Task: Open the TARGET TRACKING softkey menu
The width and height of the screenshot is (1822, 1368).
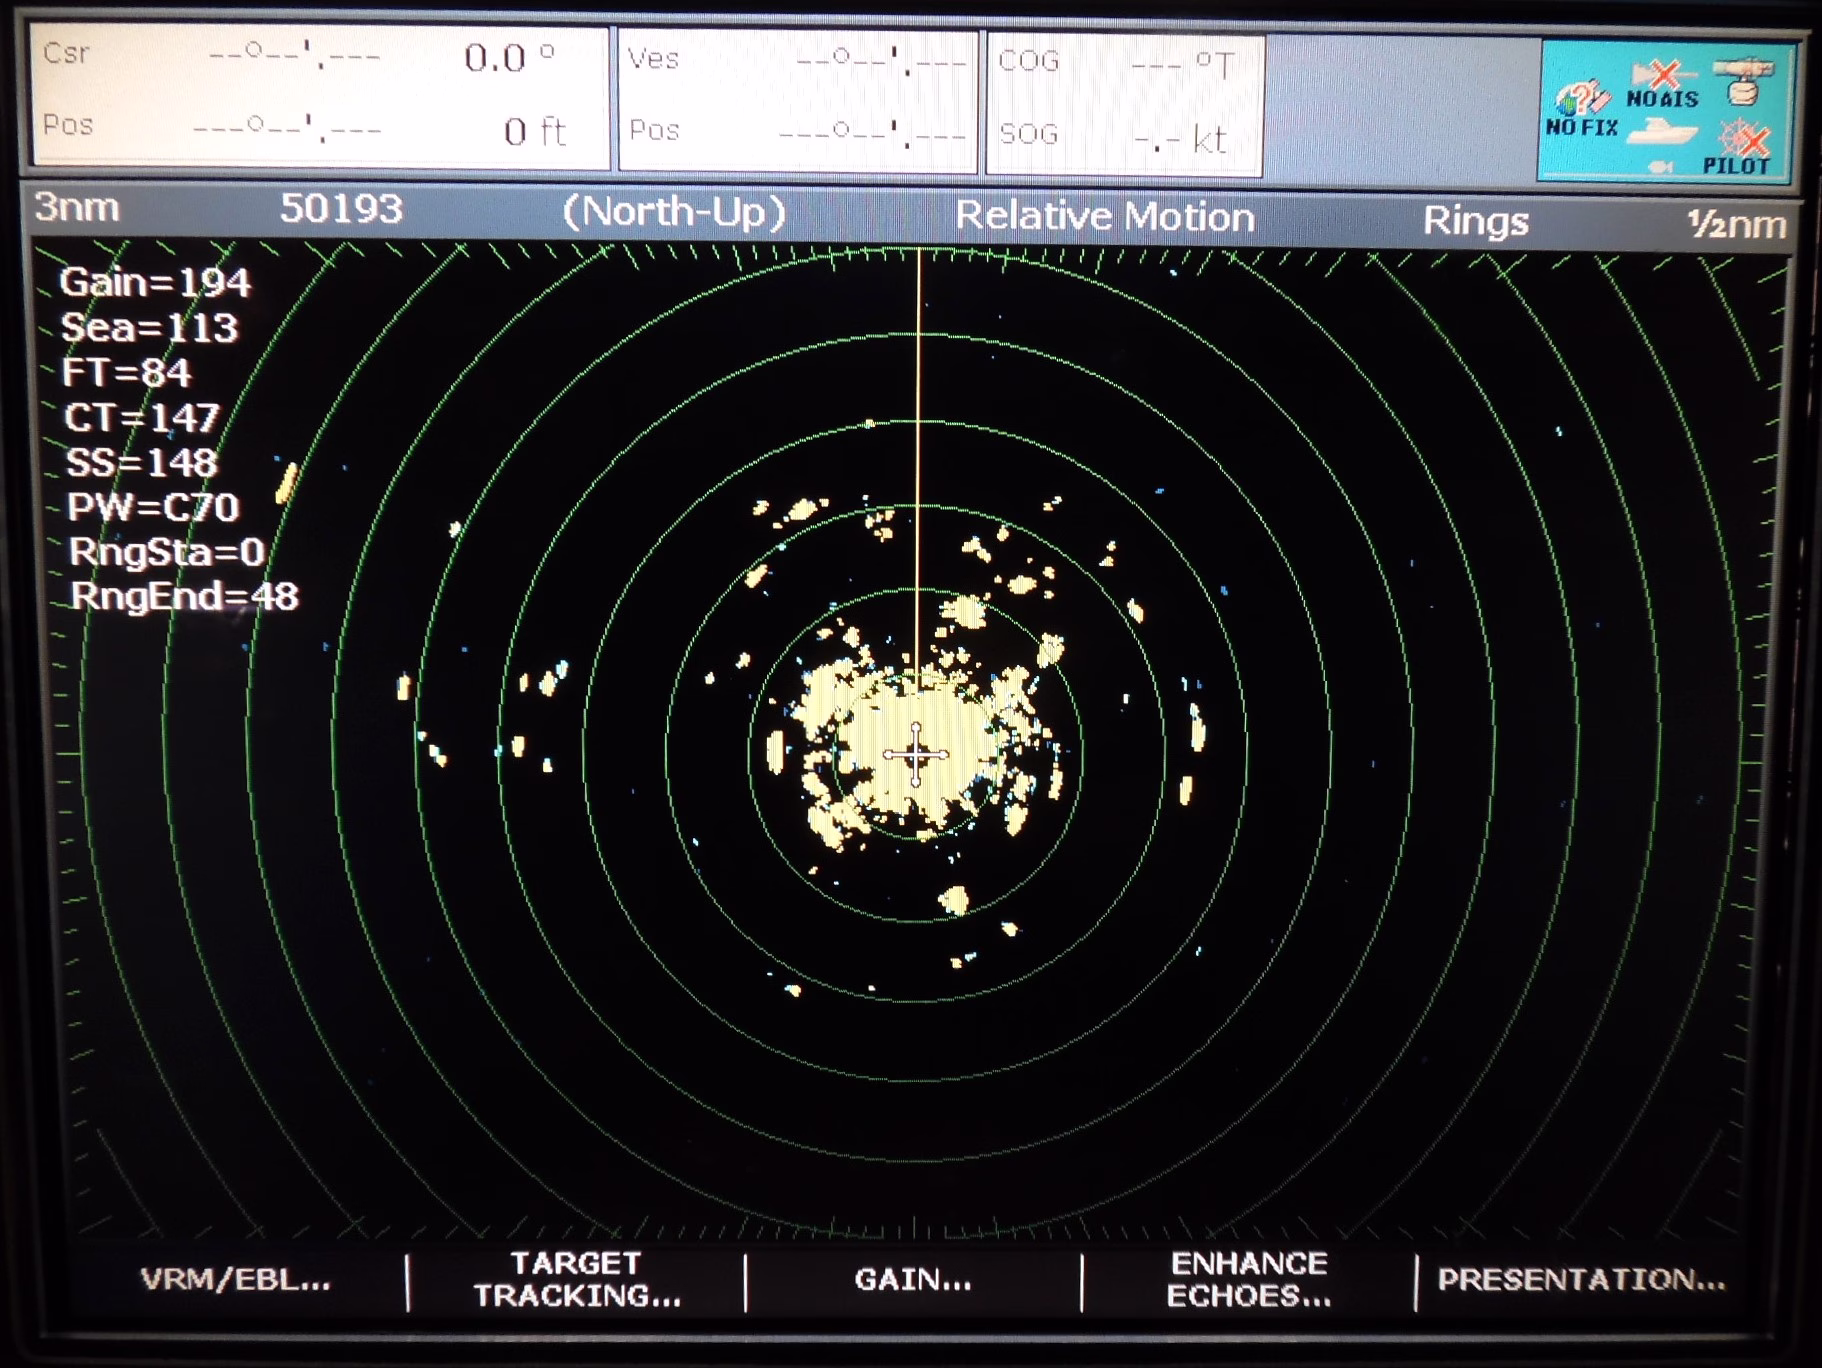Action: pos(577,1279)
